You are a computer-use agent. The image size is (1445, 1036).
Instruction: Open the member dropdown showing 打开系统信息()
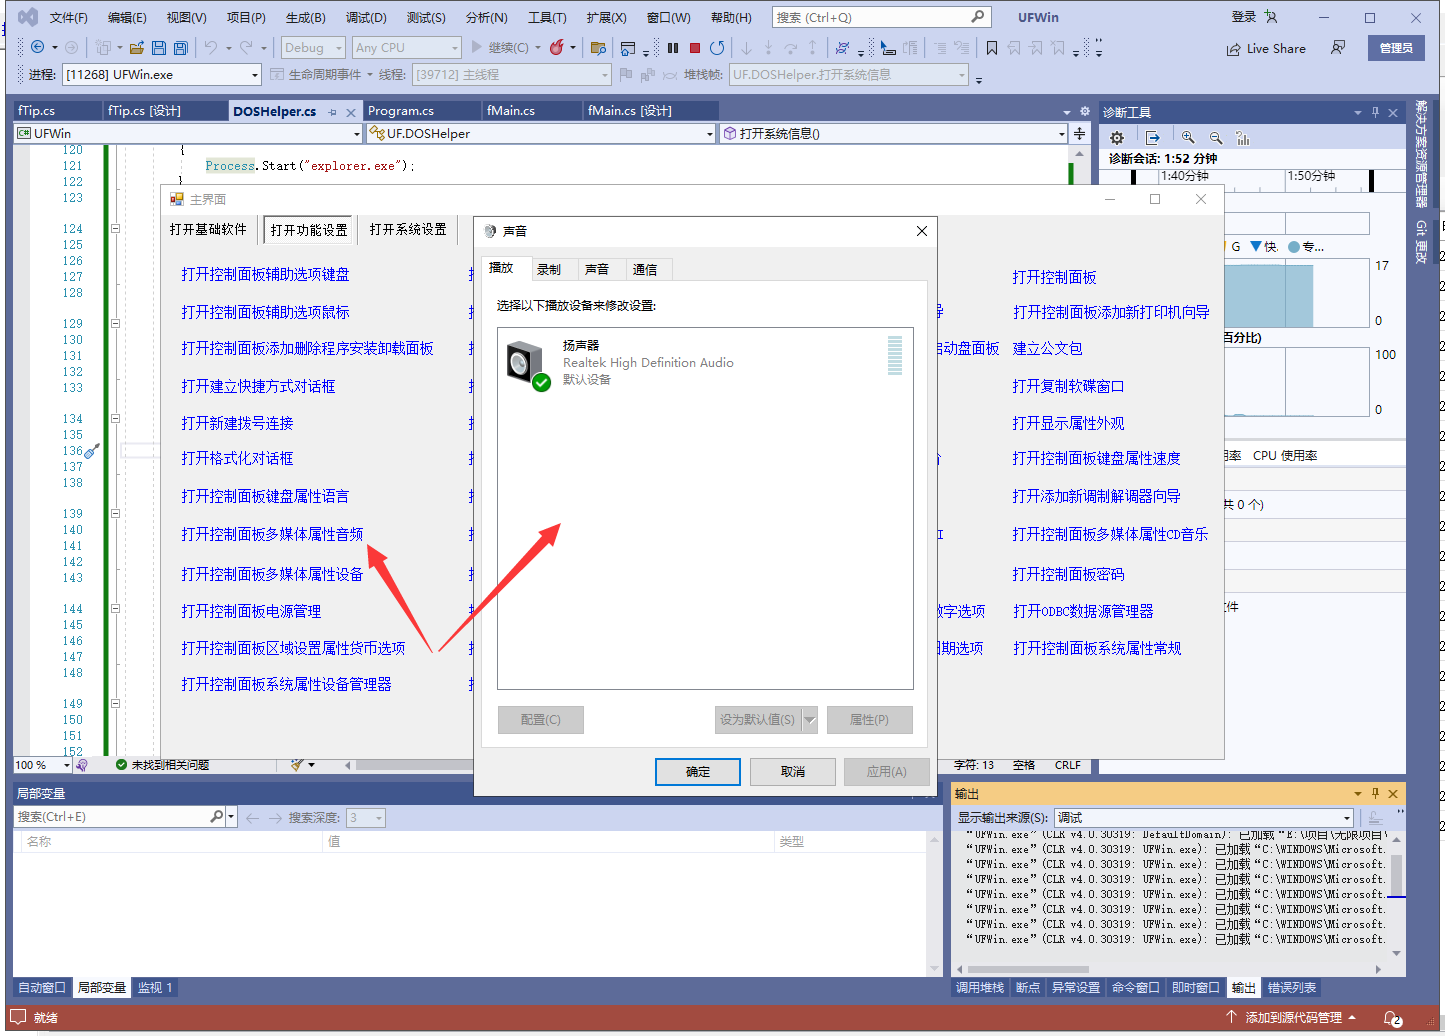pos(894,133)
